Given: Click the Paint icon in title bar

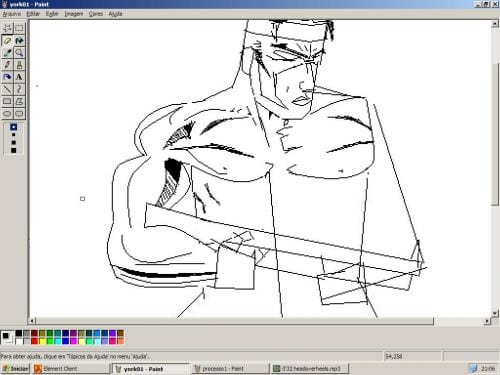Looking at the screenshot, I should coord(4,4).
